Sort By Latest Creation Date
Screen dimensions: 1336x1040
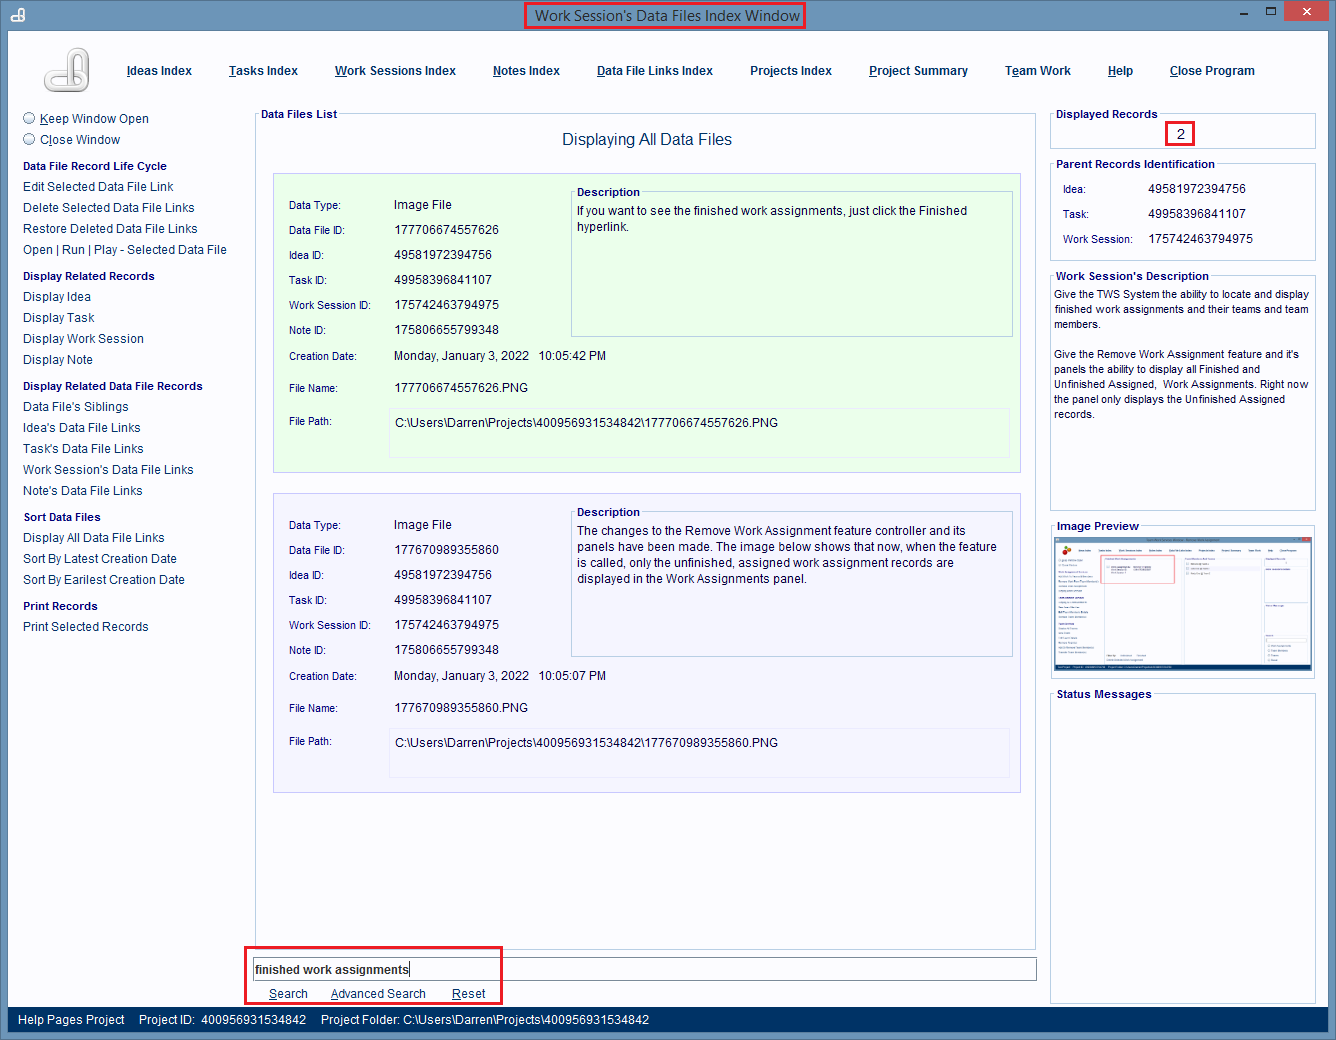tap(100, 559)
